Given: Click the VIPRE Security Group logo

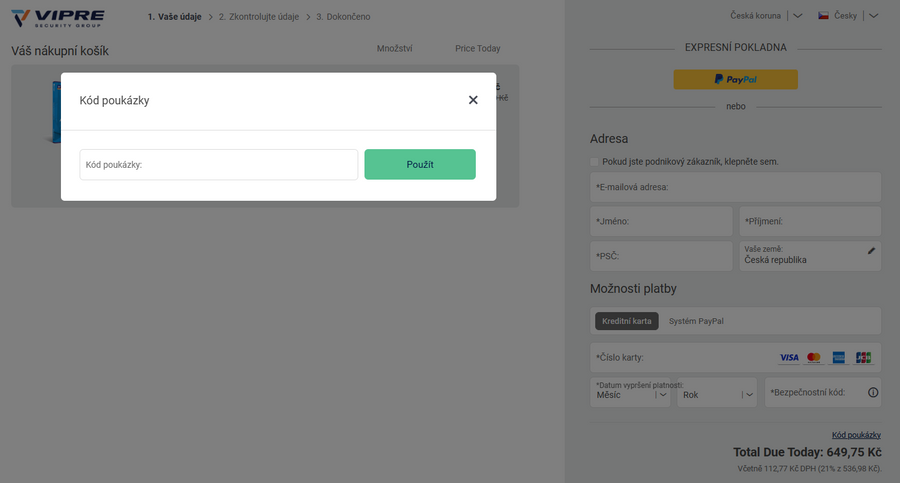Looking at the screenshot, I should [x=62, y=17].
